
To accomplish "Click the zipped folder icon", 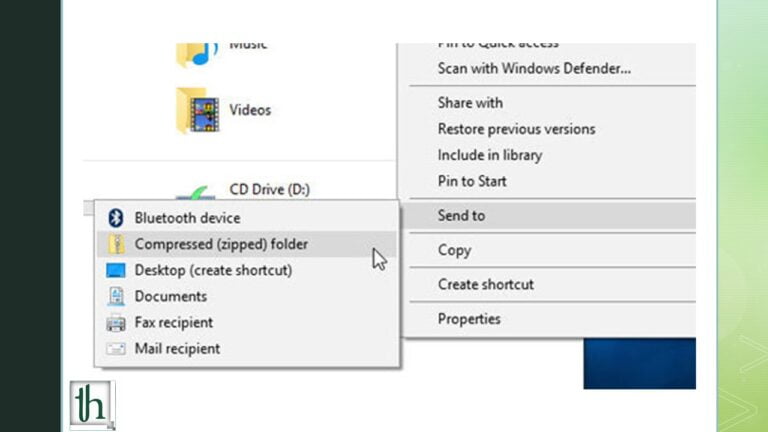I will tap(116, 244).
